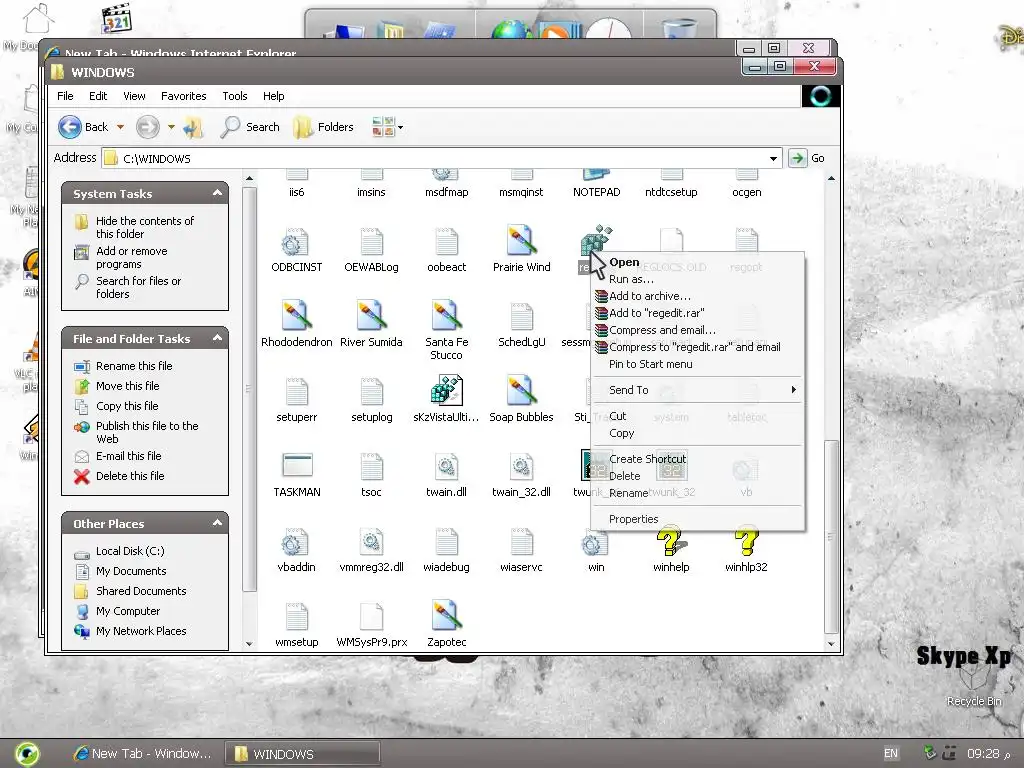The height and width of the screenshot is (768, 1024).
Task: Open the Forward button history dropdown
Action: (171, 127)
